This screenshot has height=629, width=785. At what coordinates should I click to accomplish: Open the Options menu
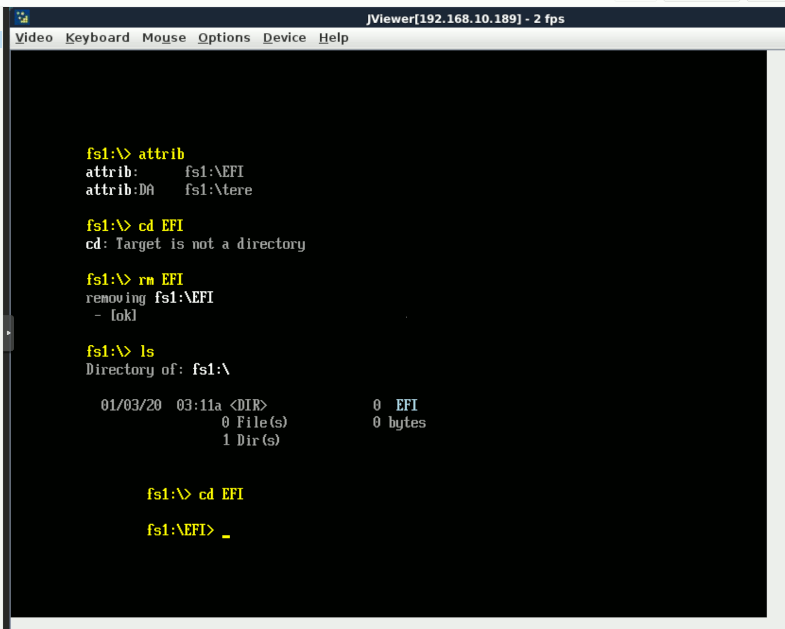tap(224, 38)
